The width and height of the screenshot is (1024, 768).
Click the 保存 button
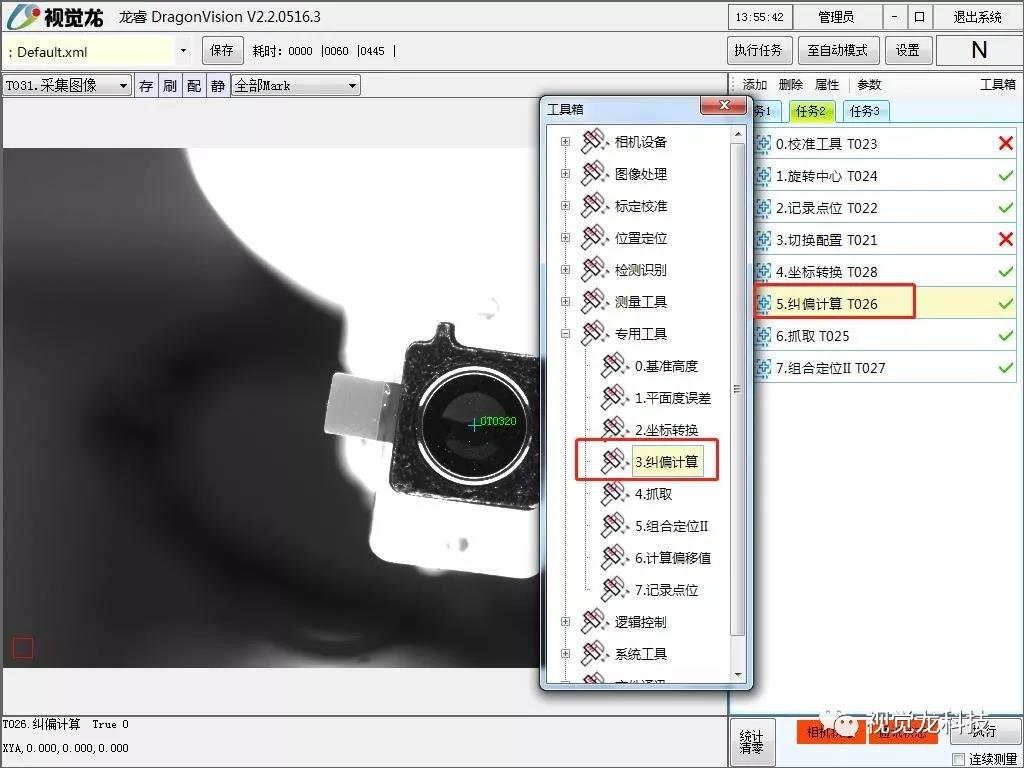(x=222, y=50)
